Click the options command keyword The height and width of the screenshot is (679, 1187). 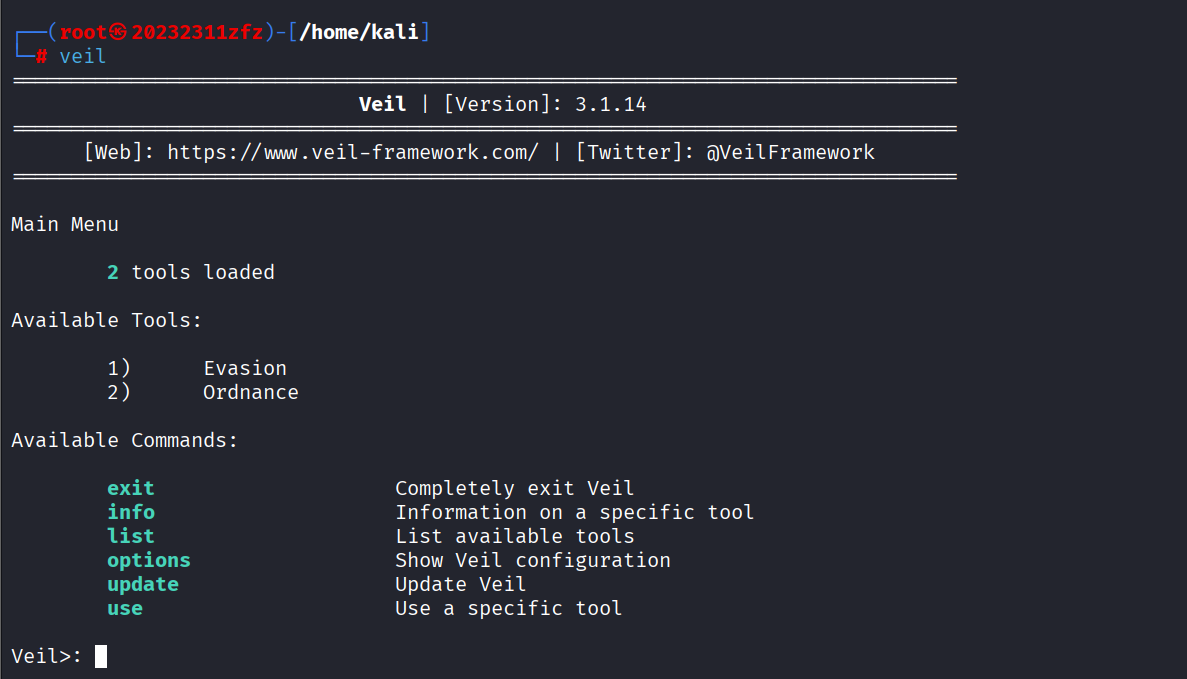(x=149, y=560)
